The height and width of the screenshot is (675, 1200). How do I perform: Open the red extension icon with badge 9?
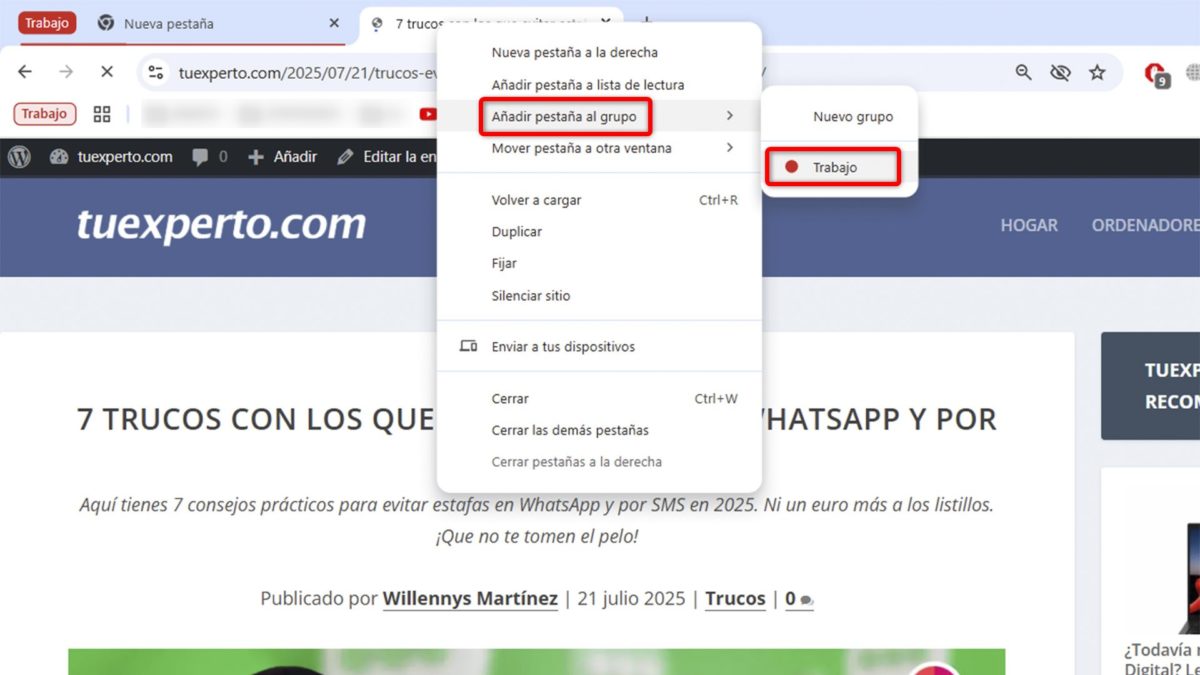point(1156,73)
